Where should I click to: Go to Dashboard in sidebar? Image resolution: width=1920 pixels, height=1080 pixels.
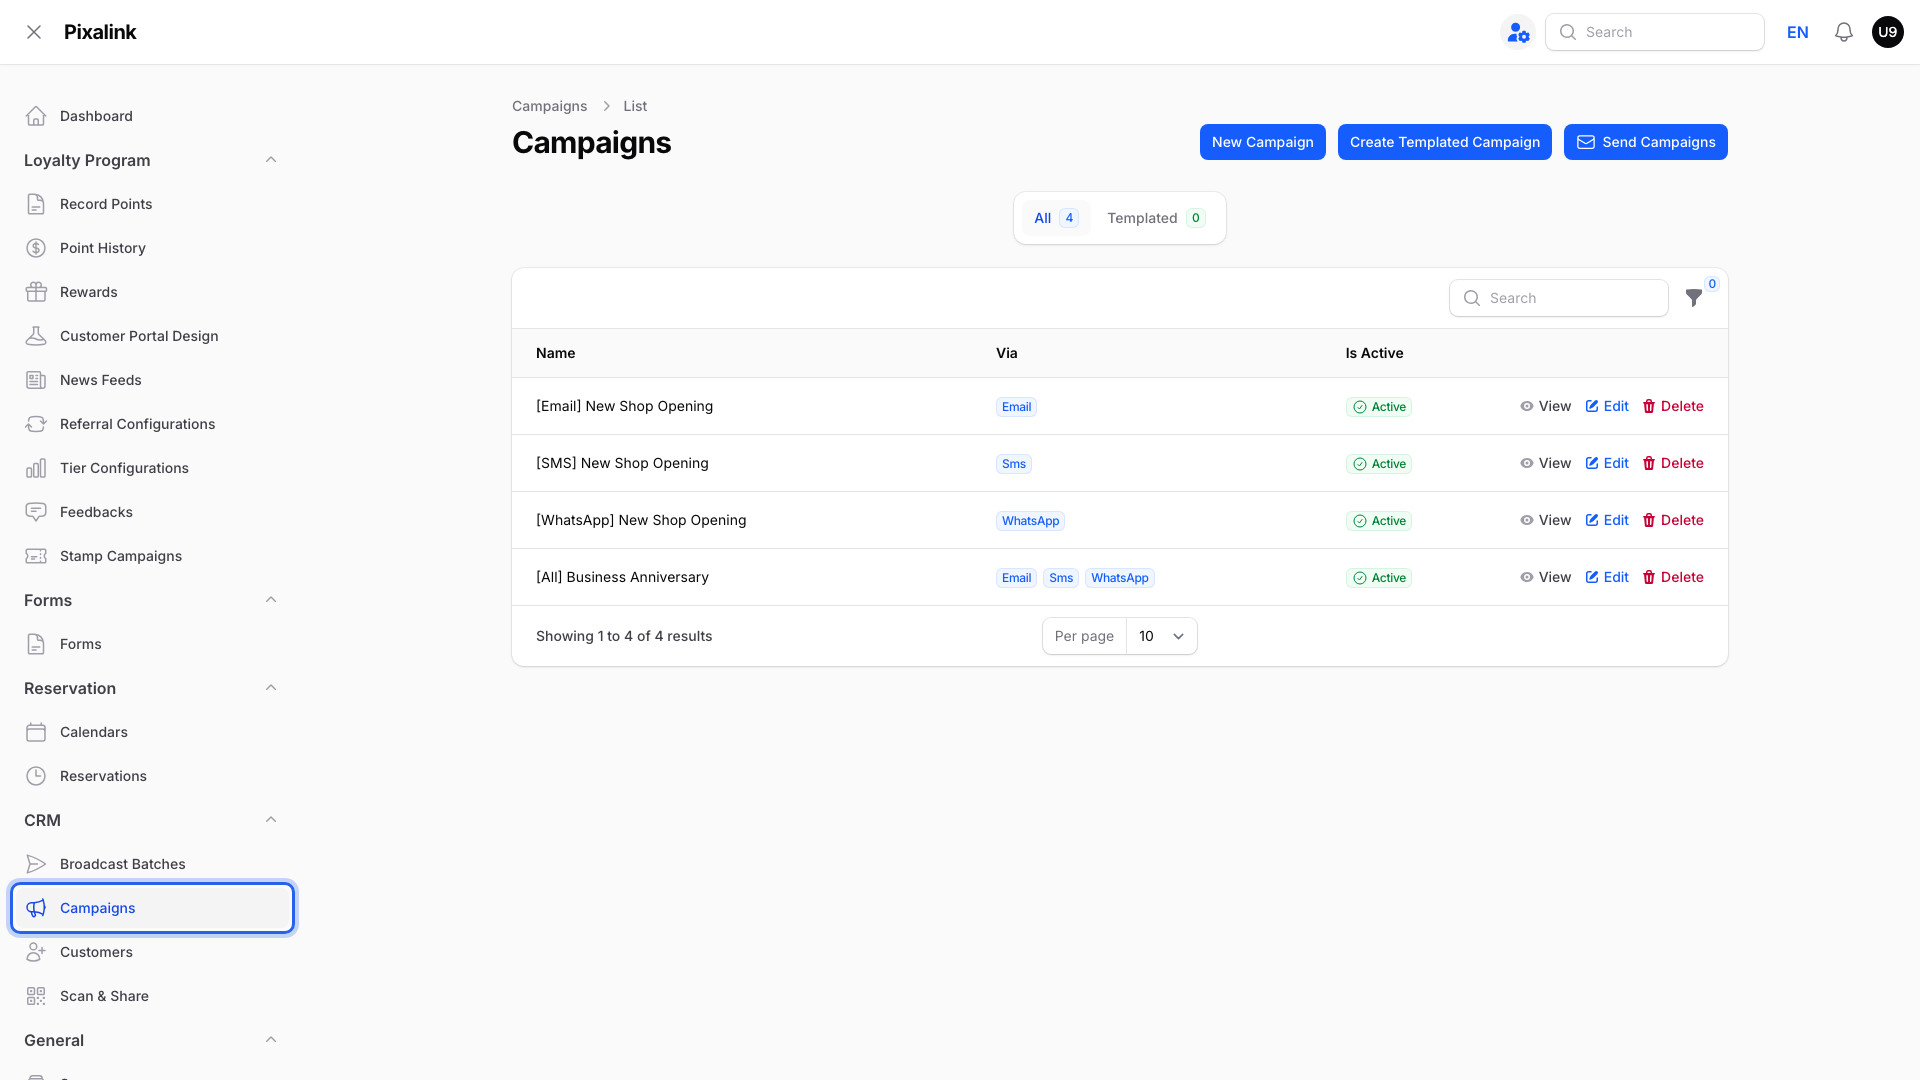[x=152, y=116]
